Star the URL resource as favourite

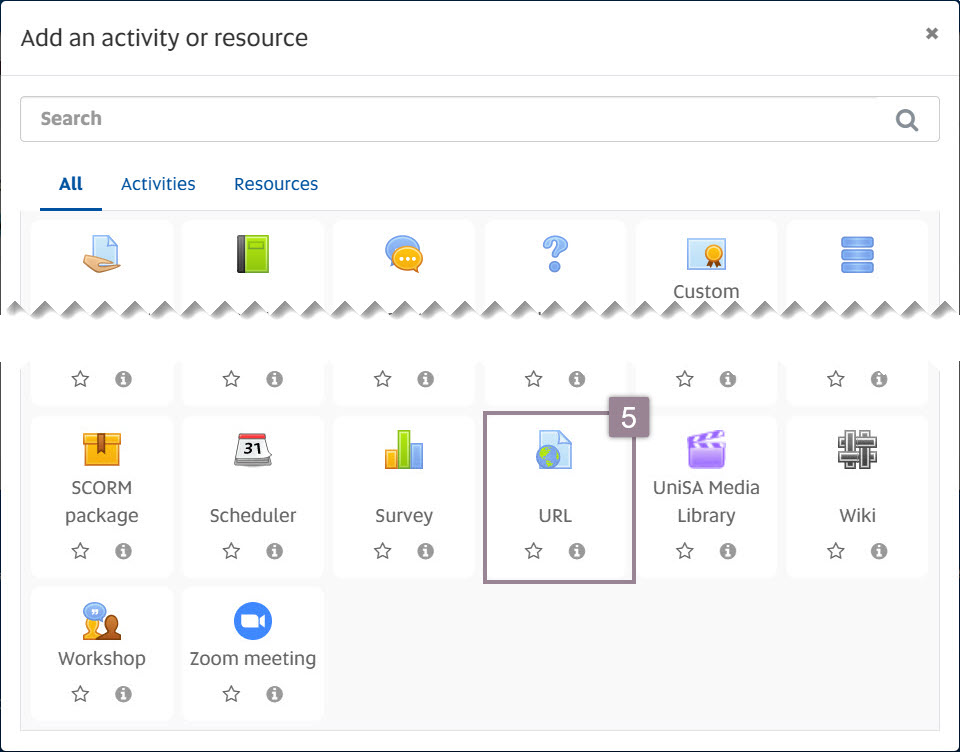click(533, 550)
